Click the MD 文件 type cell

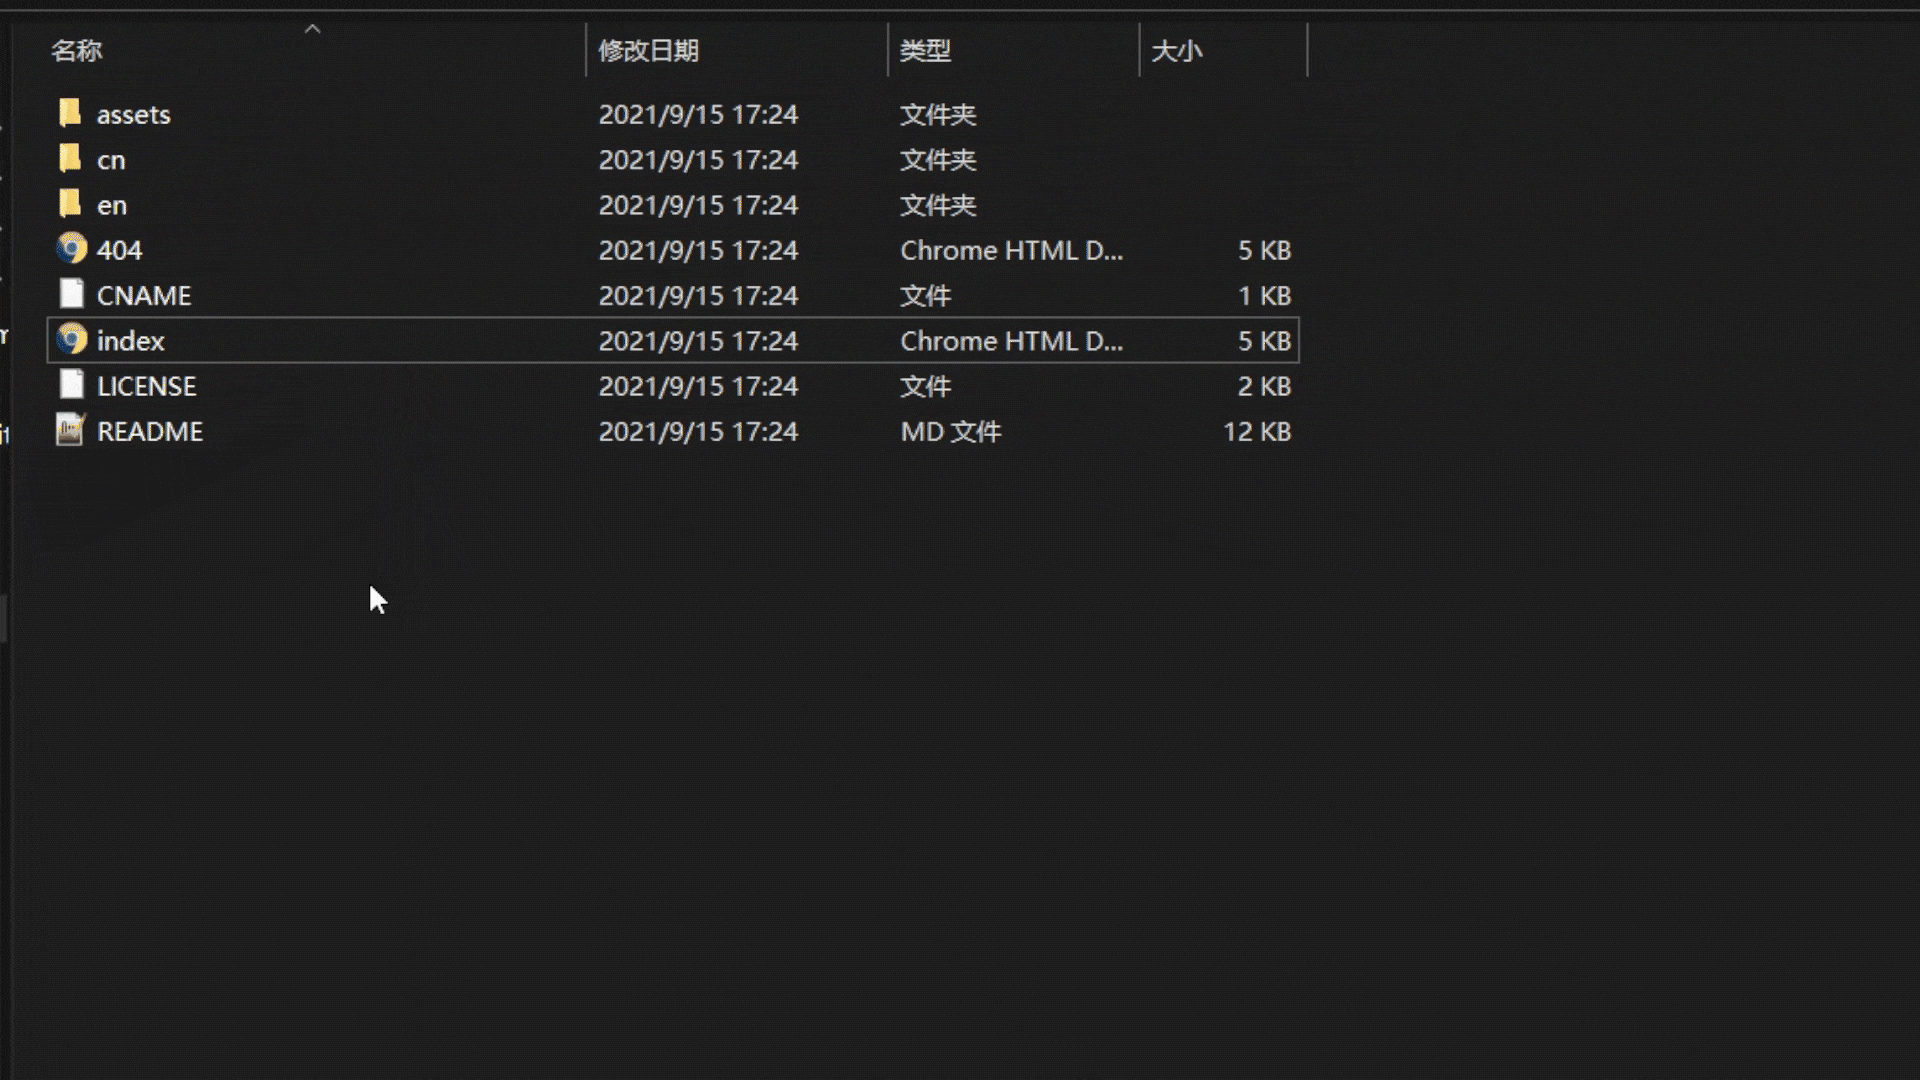coord(950,431)
